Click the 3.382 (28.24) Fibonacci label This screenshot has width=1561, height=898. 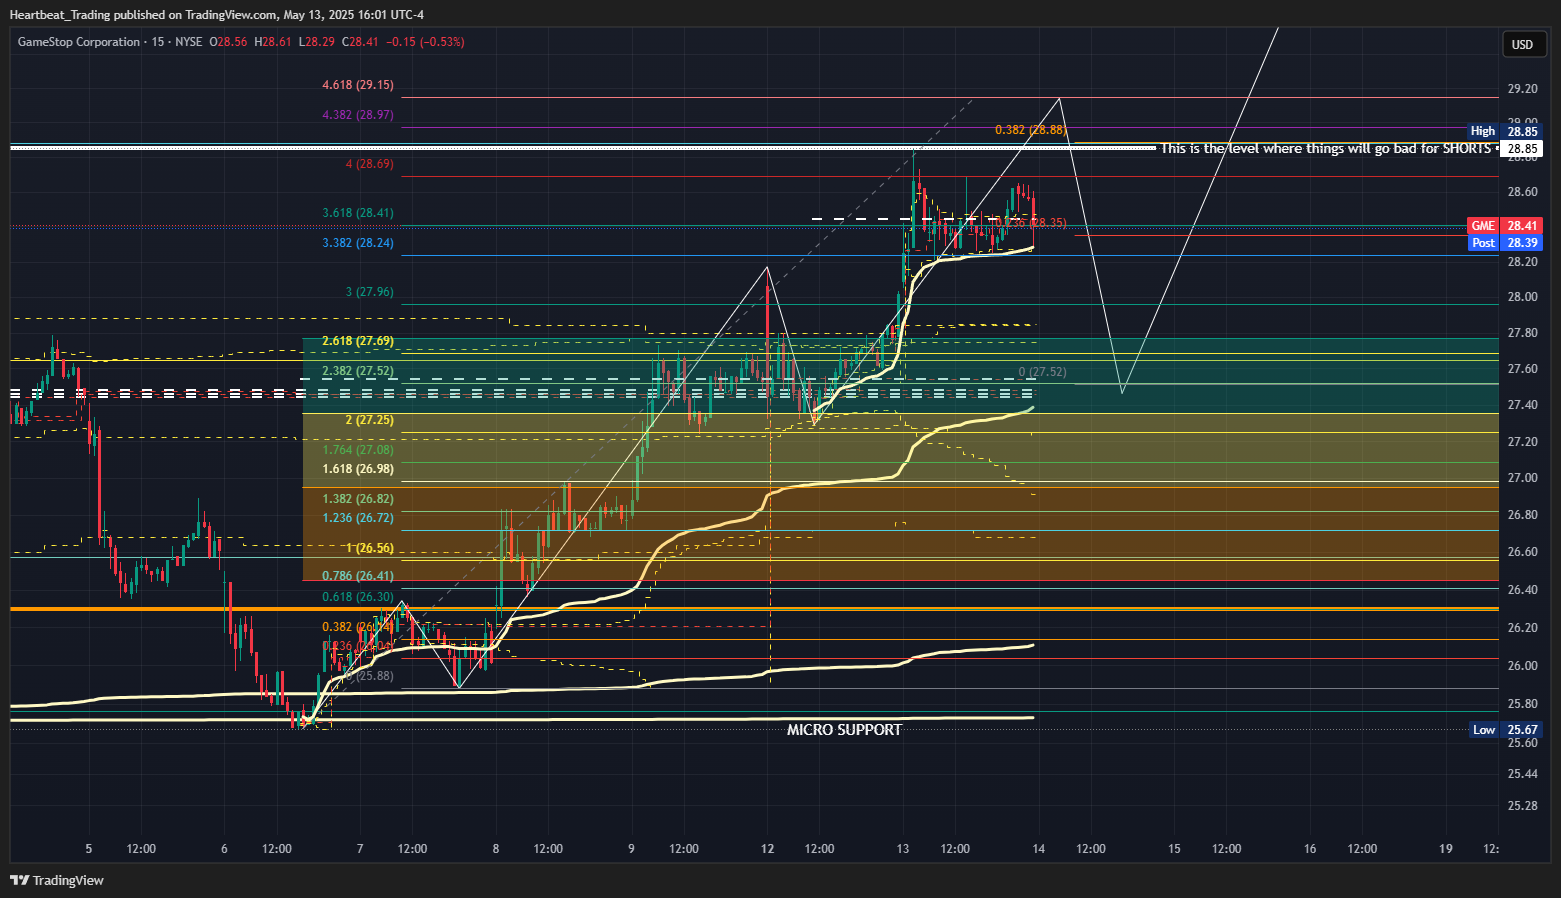coord(358,243)
